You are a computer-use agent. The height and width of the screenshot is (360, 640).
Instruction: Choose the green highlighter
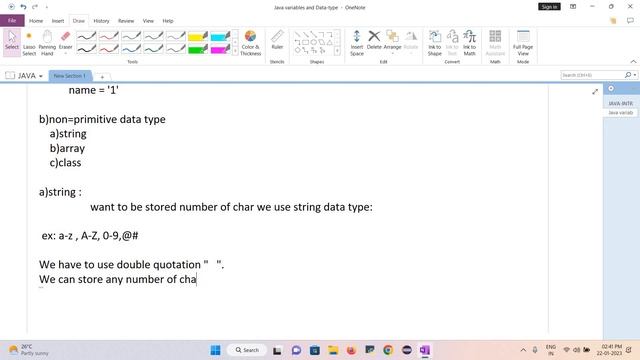pyautogui.click(x=198, y=49)
